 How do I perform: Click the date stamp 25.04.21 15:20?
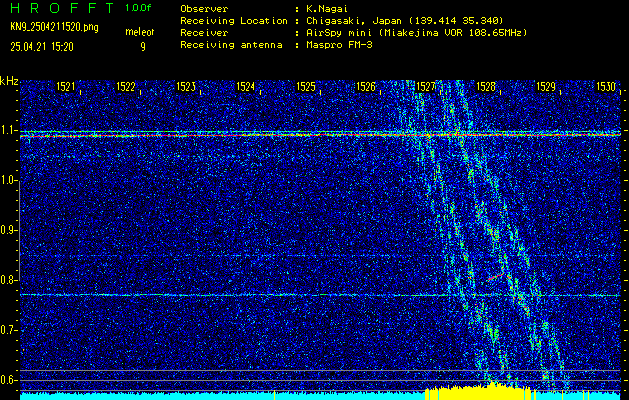coord(42,47)
